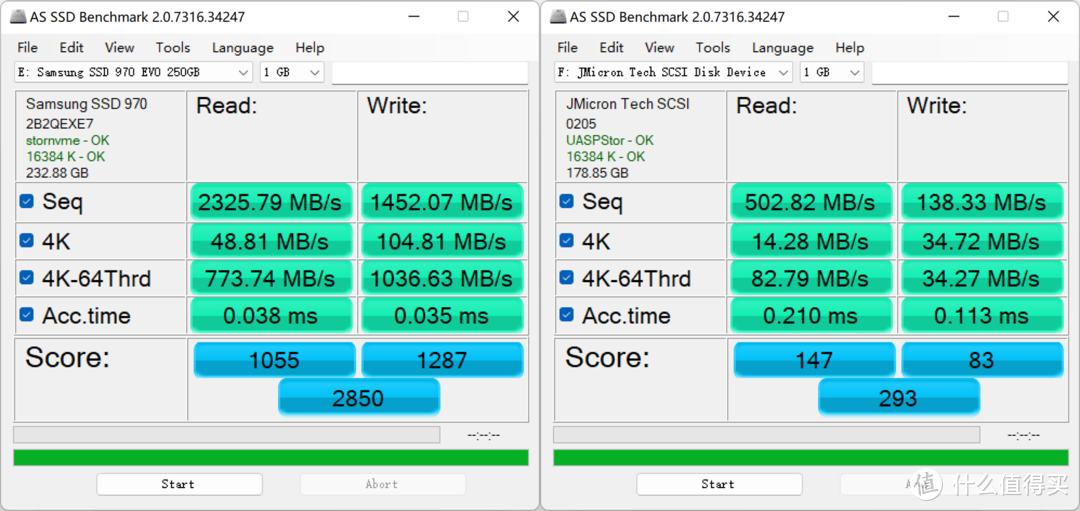Uncheck the Seq test in Samsung window
Viewport: 1080px width, 511px height.
pyautogui.click(x=26, y=202)
